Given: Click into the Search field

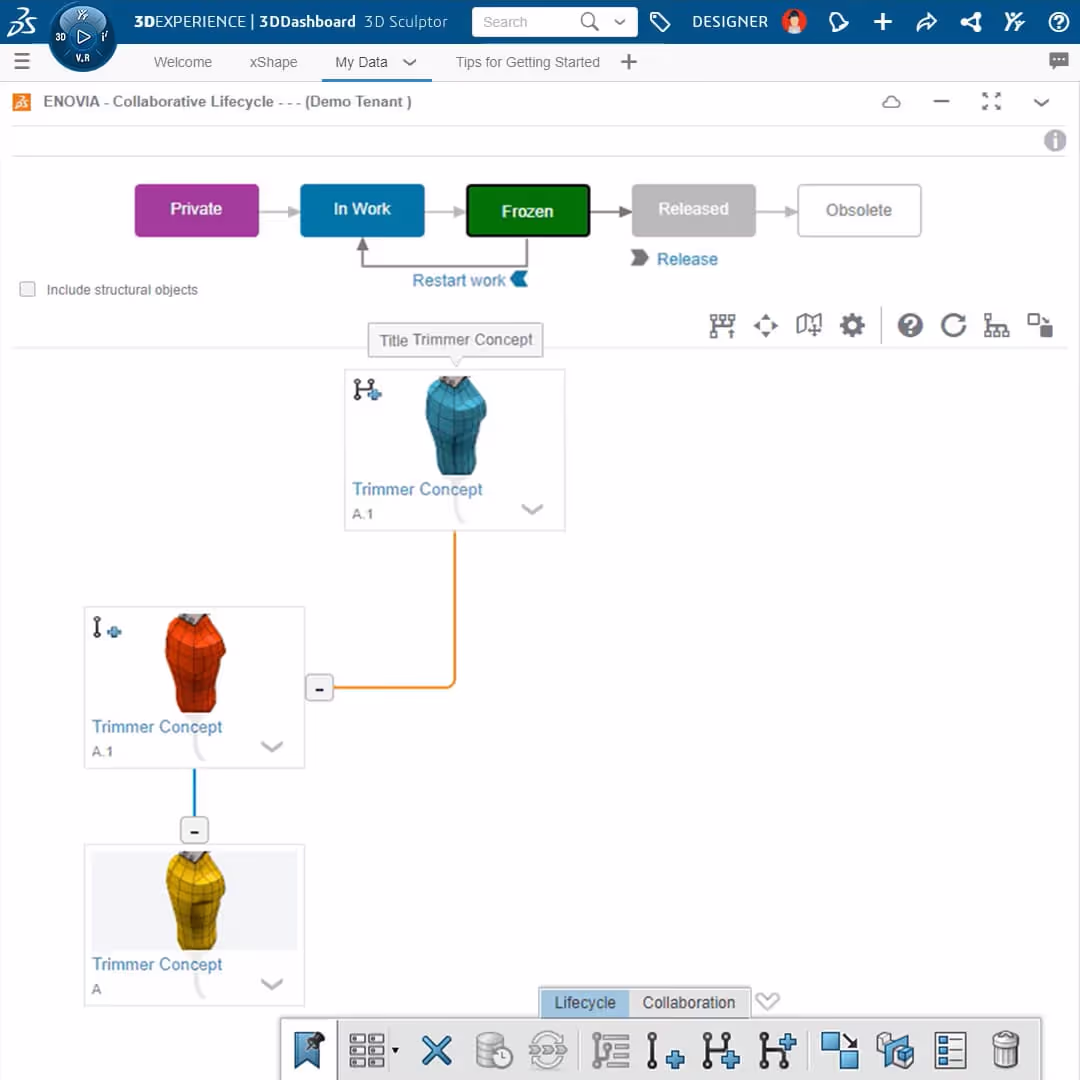Looking at the screenshot, I should (527, 22).
